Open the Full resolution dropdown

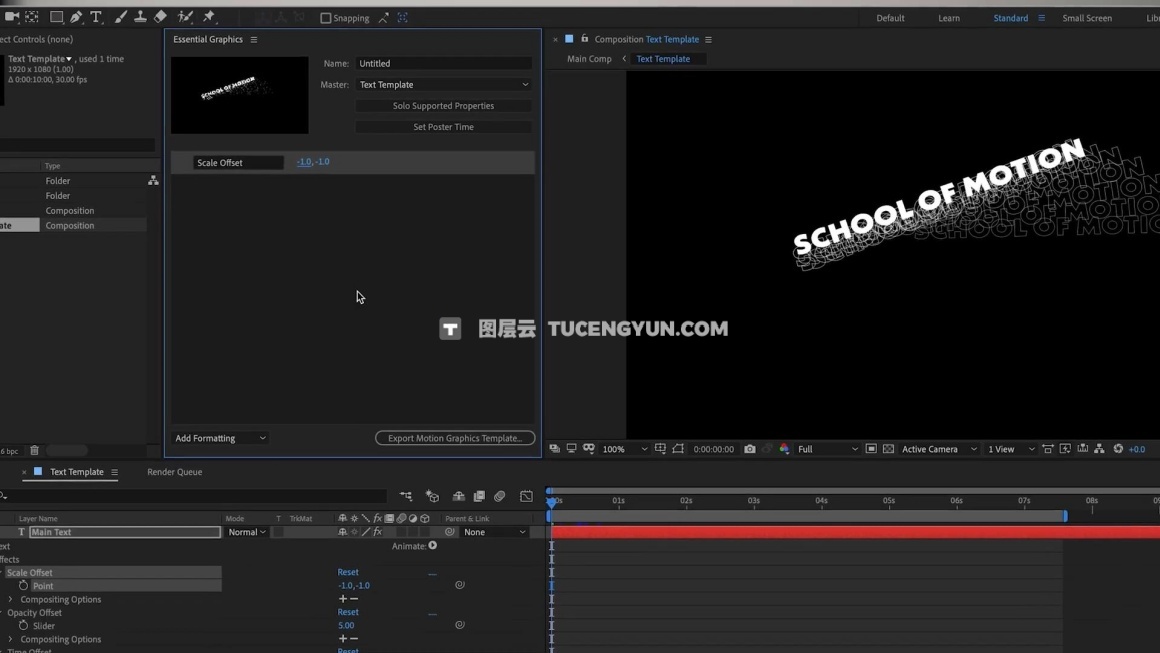827,449
